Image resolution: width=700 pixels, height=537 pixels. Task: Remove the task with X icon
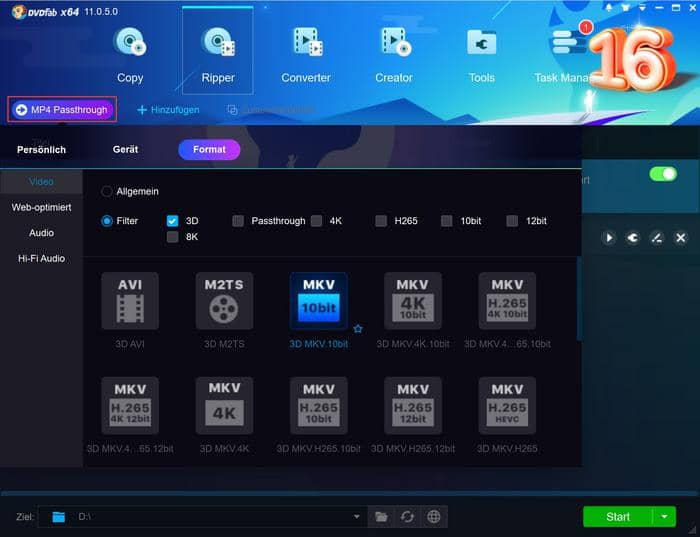click(681, 237)
